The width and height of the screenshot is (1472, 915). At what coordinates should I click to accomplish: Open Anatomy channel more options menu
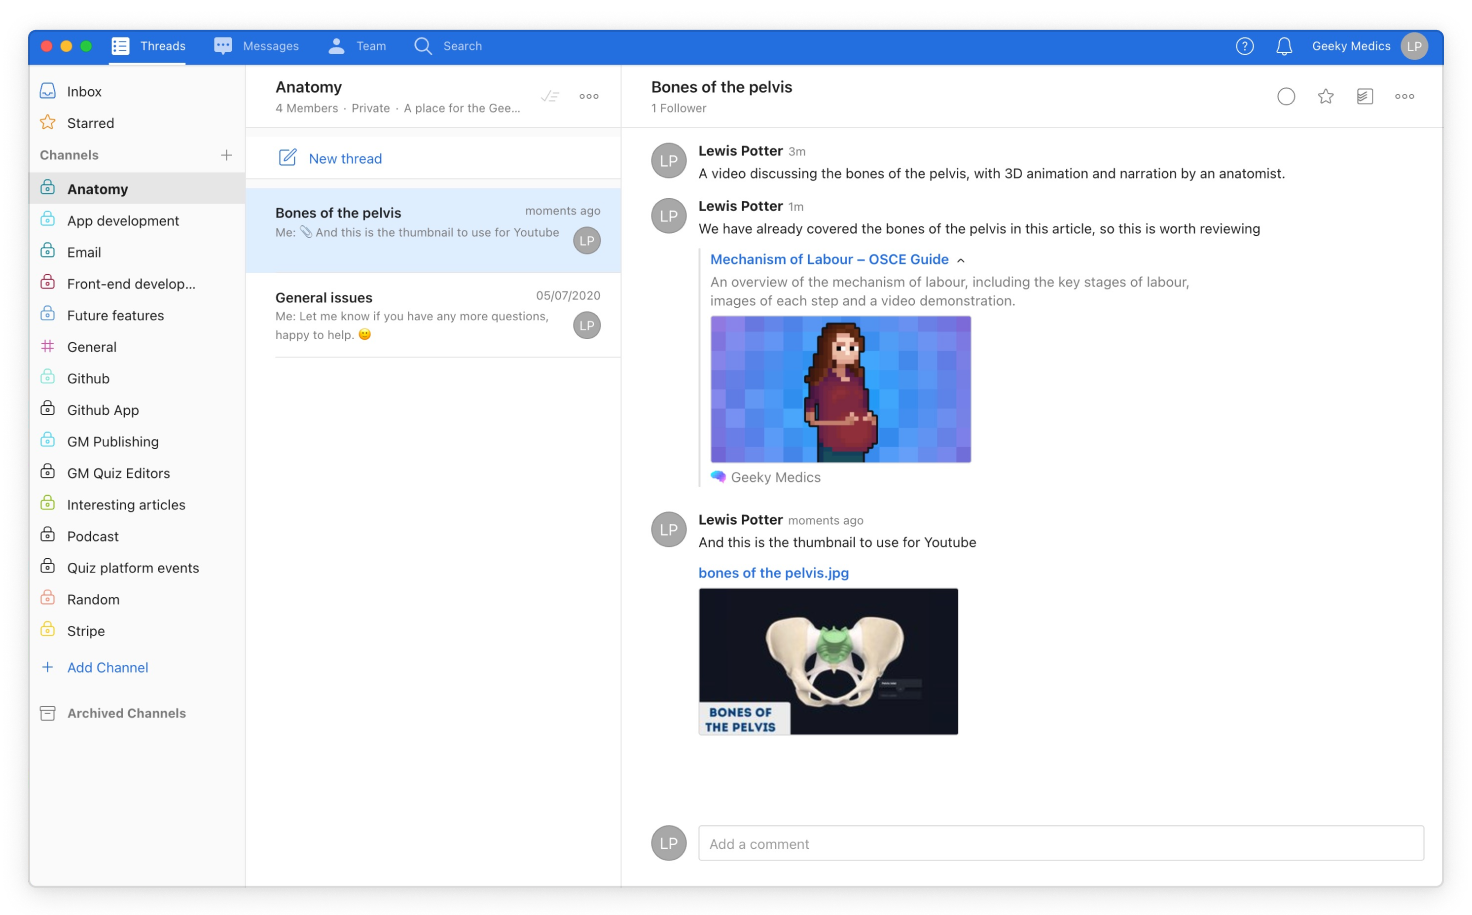pos(589,96)
